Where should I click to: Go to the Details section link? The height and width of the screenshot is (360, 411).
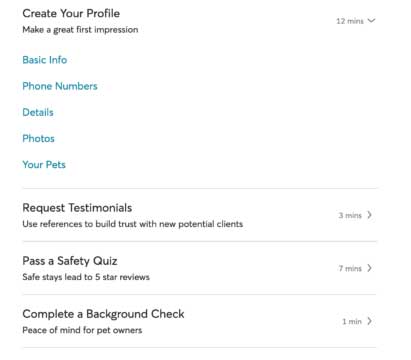tap(38, 112)
